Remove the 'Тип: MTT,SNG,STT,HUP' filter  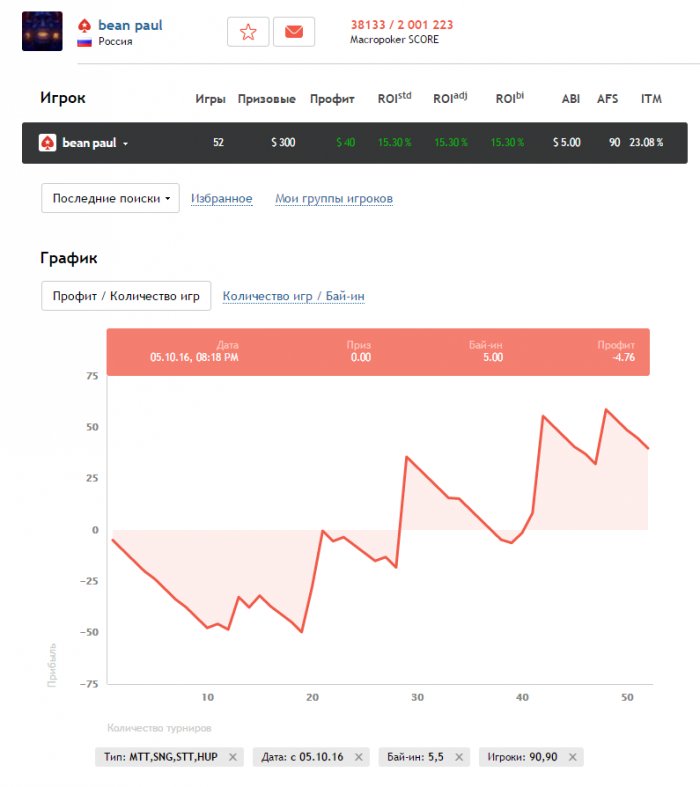click(233, 757)
